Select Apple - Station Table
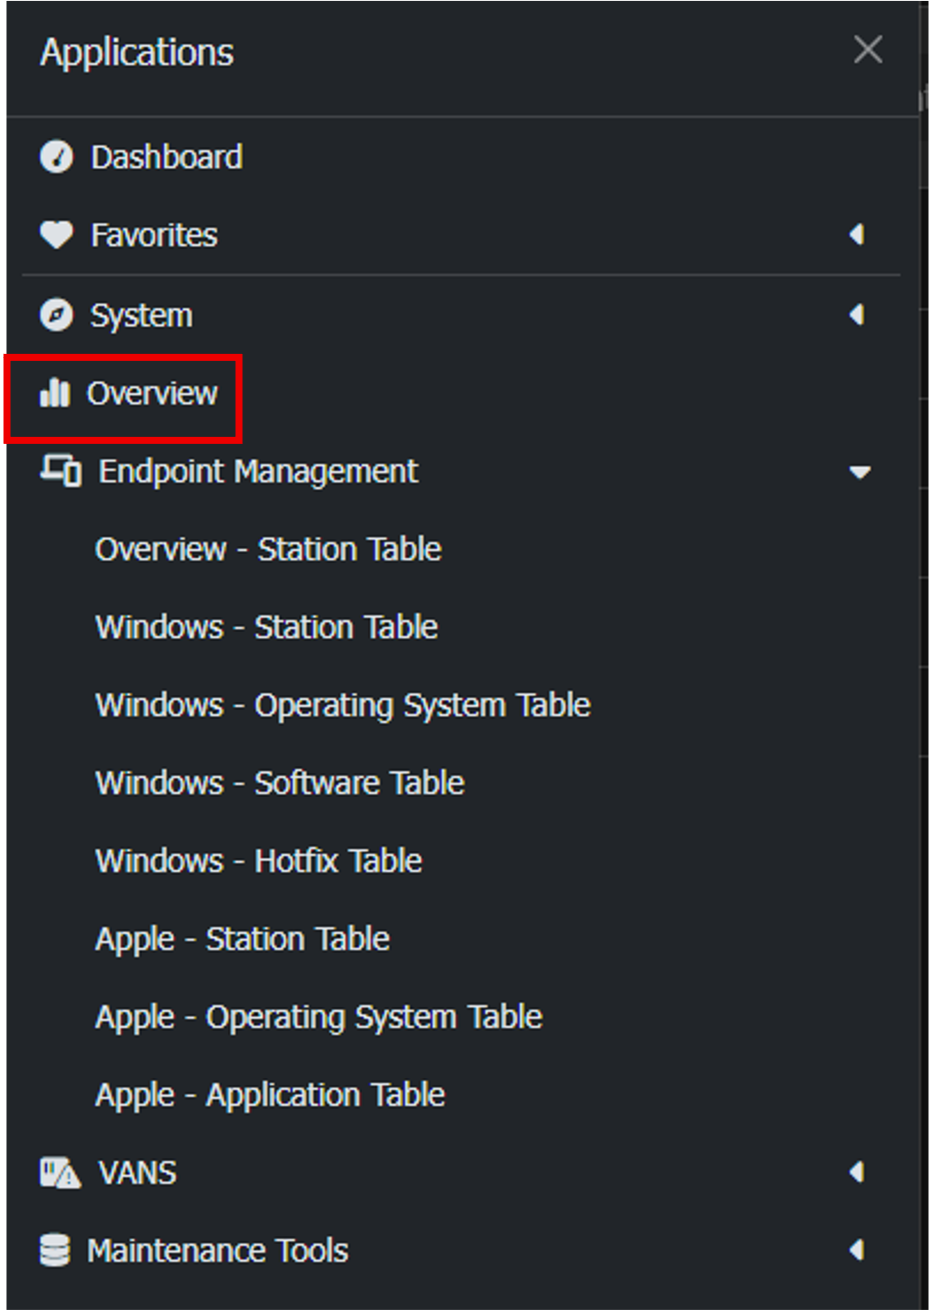 (x=242, y=939)
